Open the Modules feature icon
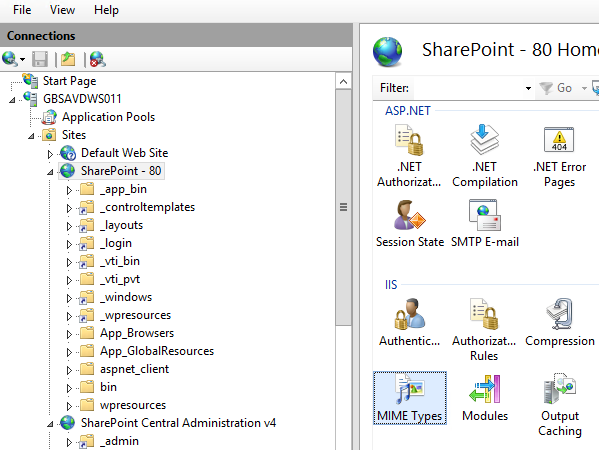This screenshot has height=450, width=599. [x=485, y=398]
